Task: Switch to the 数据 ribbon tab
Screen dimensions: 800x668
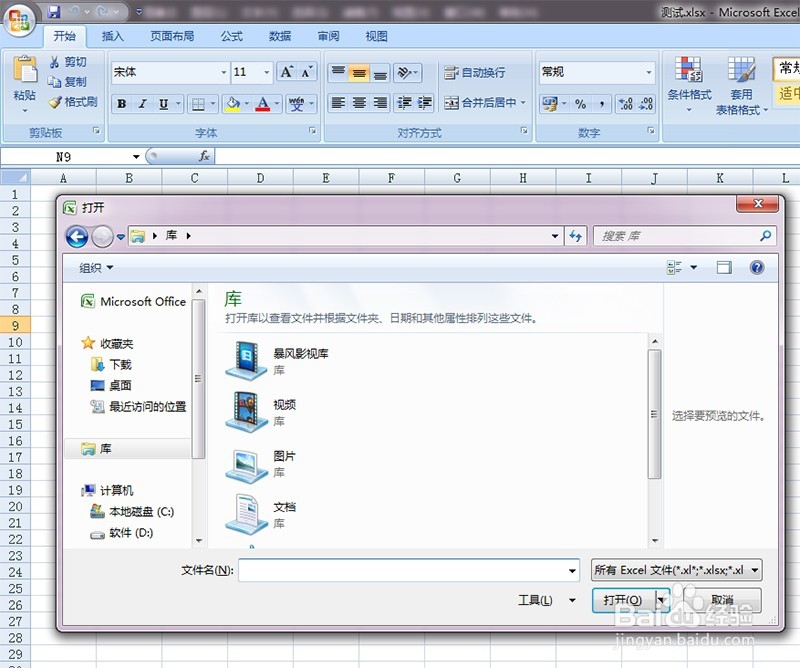Action: [x=280, y=36]
